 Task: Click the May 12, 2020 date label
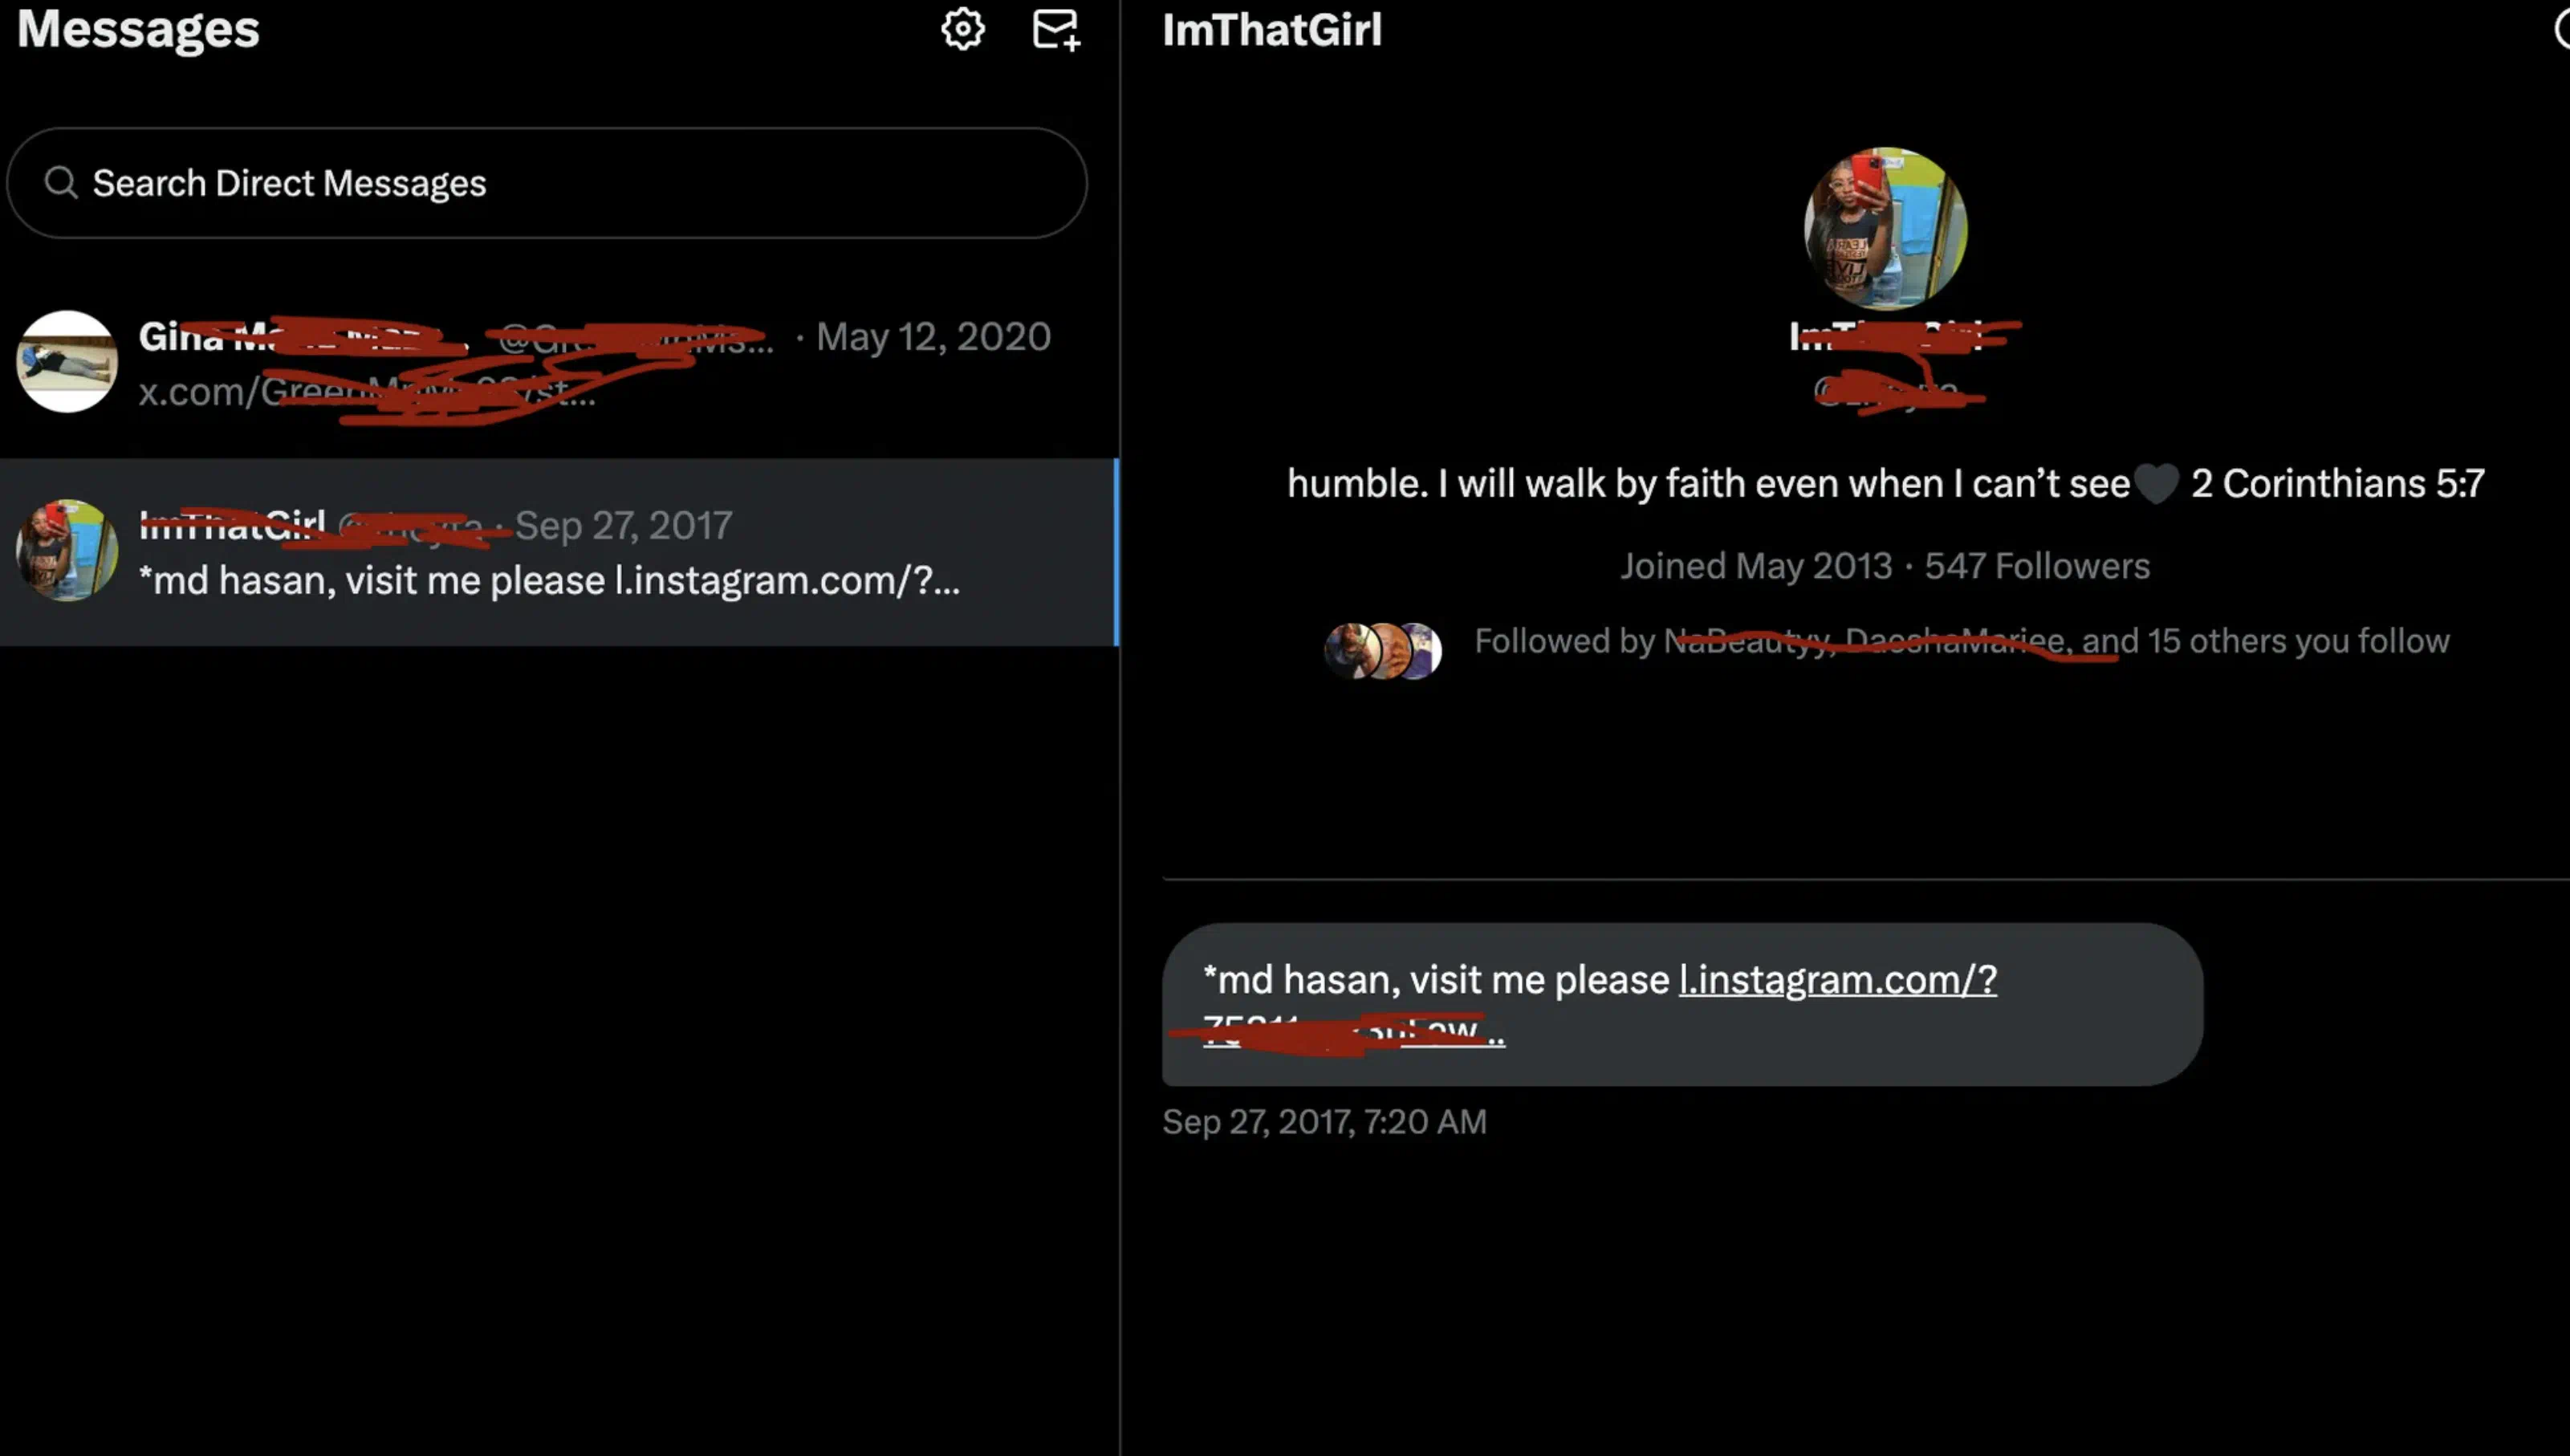tap(933, 337)
